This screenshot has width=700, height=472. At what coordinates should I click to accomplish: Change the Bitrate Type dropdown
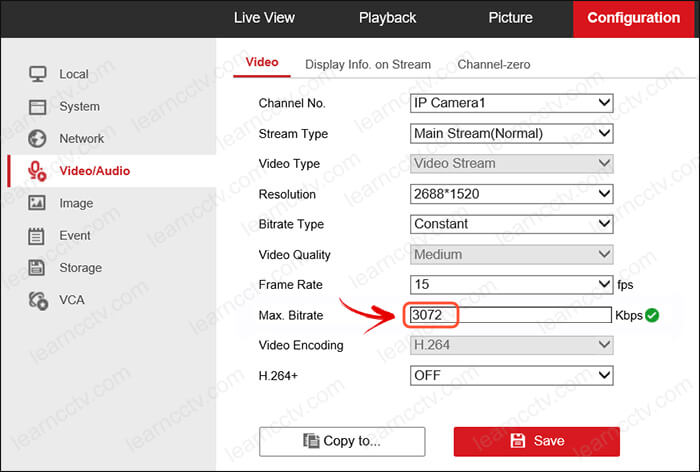point(511,224)
